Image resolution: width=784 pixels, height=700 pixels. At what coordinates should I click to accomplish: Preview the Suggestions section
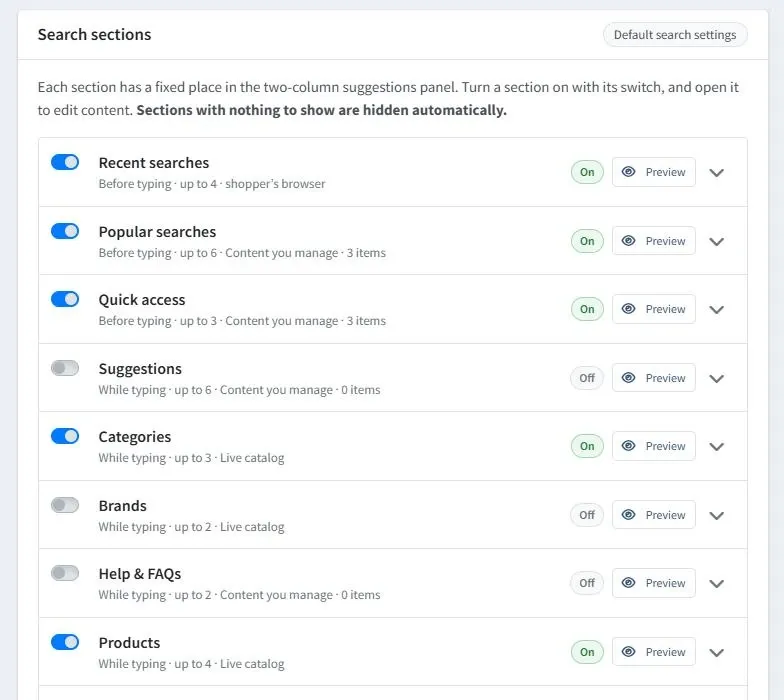(x=654, y=378)
